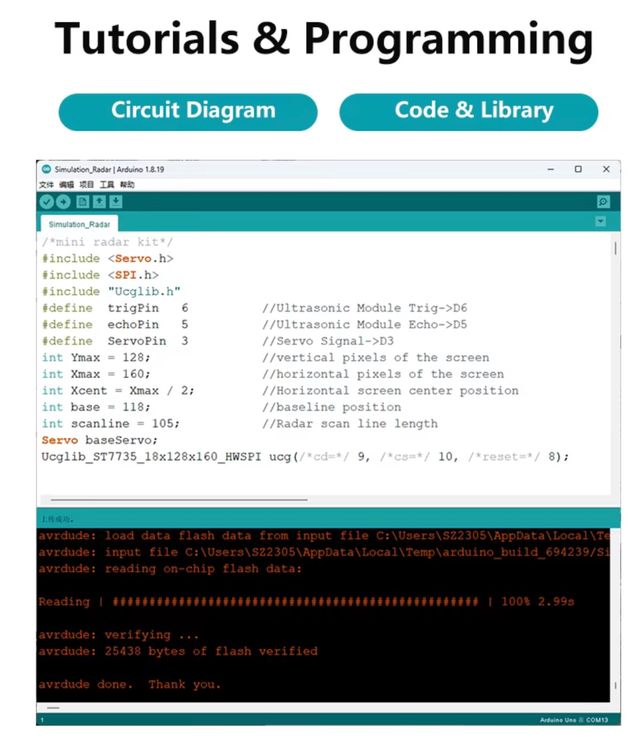This screenshot has width=640, height=750.
Task: Click the editor vertical scrollbar
Action: click(614, 249)
